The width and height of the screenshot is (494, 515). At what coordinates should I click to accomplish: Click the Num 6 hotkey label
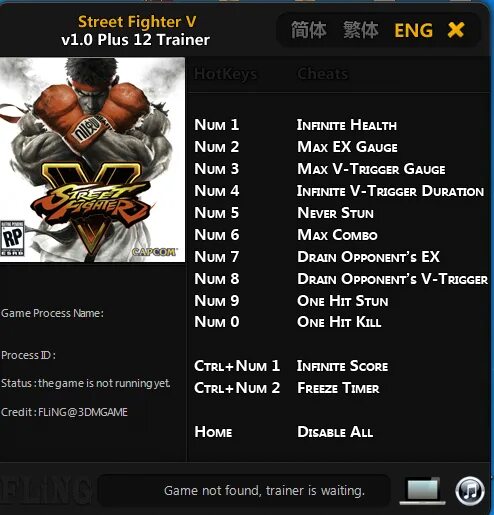click(x=217, y=235)
